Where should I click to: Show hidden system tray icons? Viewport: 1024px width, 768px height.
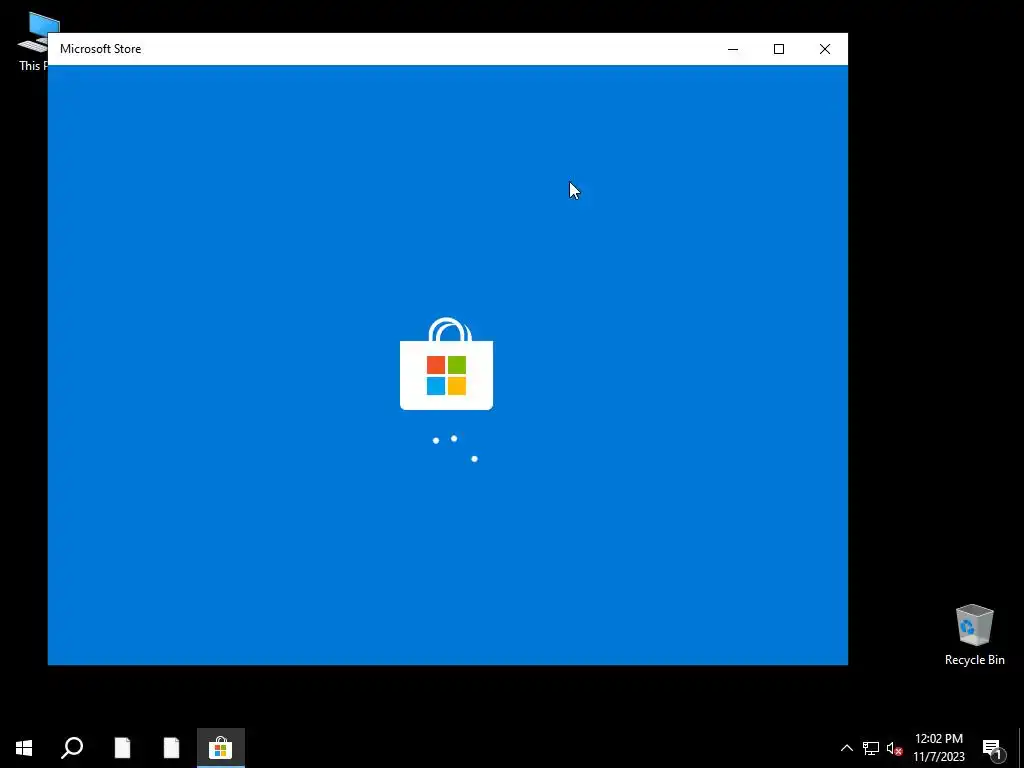(846, 748)
